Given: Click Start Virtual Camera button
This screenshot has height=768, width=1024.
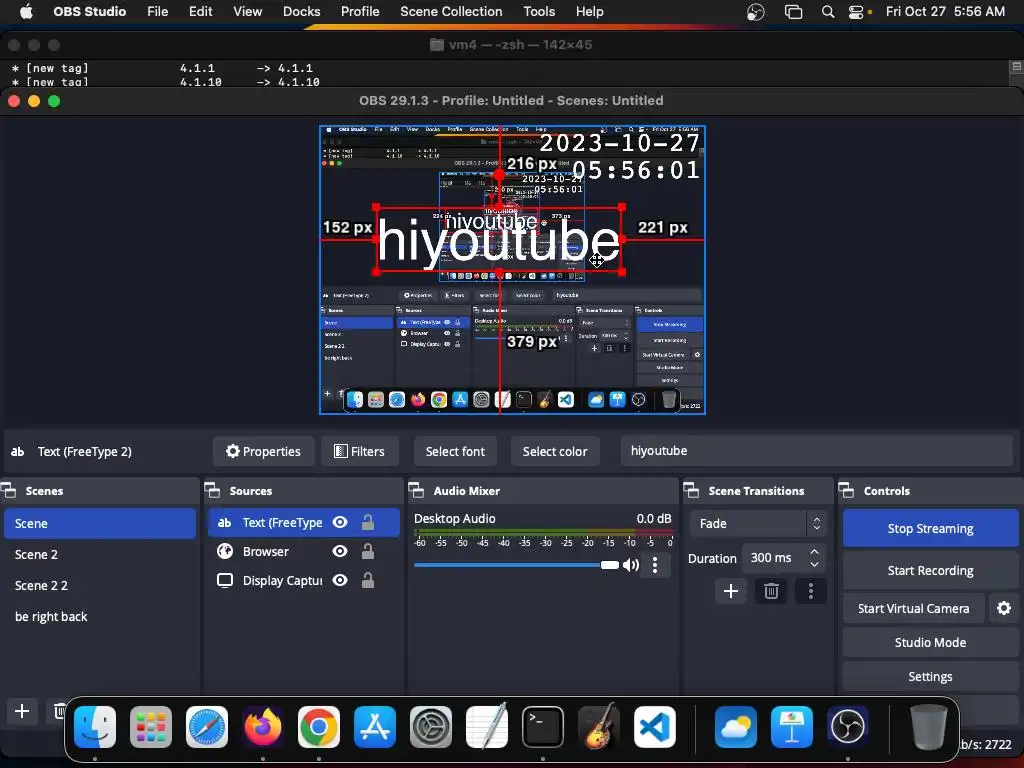Looking at the screenshot, I should click(914, 609).
